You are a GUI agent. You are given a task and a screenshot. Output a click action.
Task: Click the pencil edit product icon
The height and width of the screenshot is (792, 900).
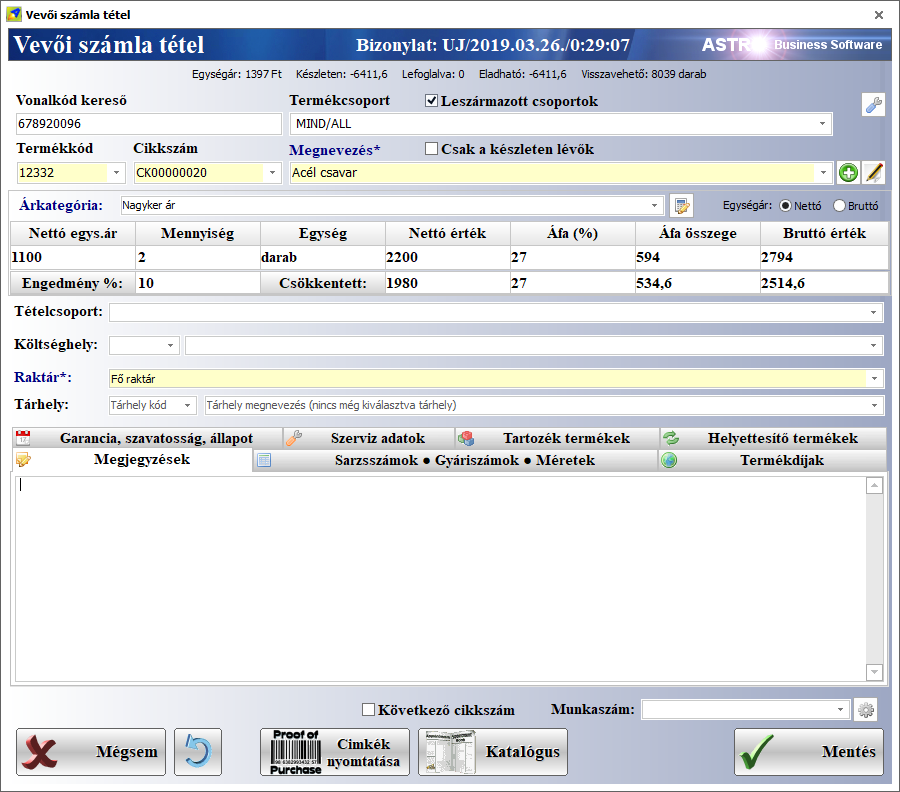874,173
